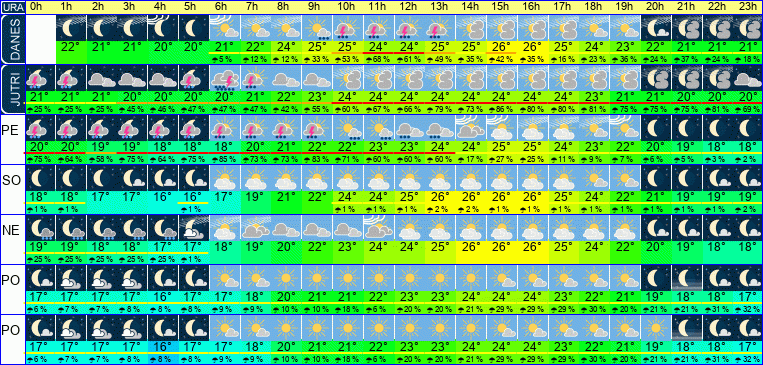Click the PE 10h sun with rain icon
This screenshot has width=763, height=365.
(345, 128)
